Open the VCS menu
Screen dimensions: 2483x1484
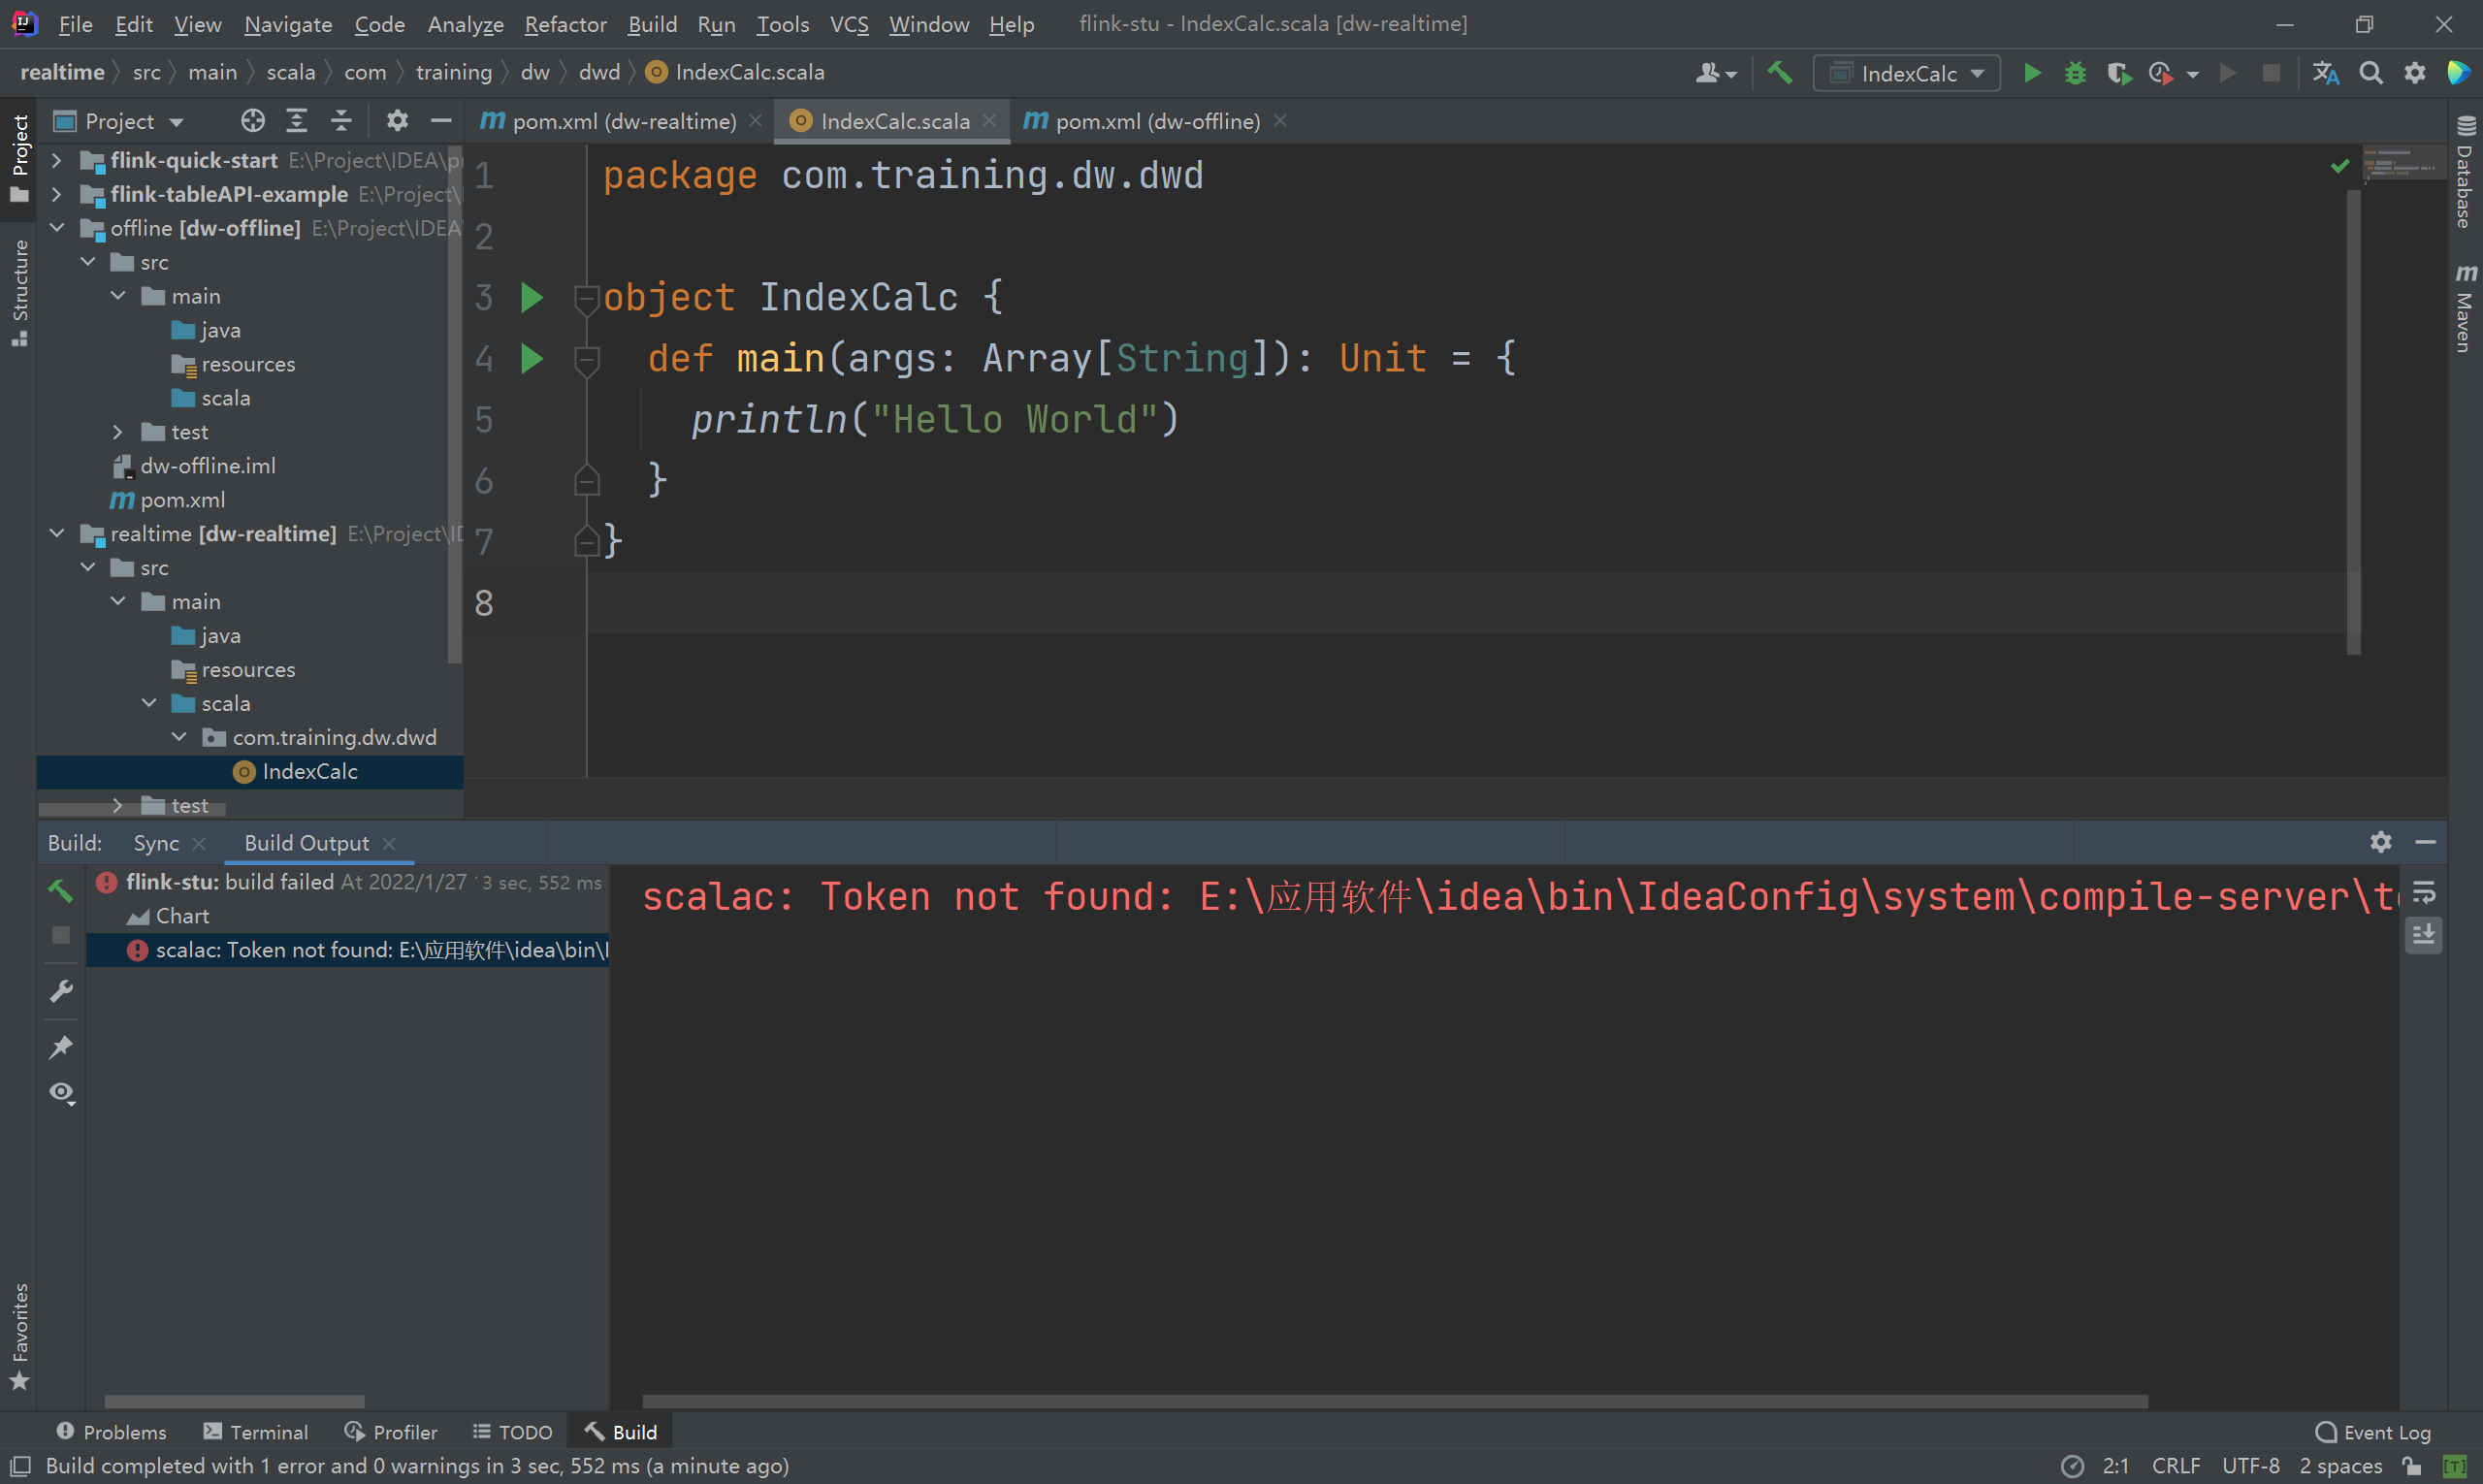click(x=849, y=24)
